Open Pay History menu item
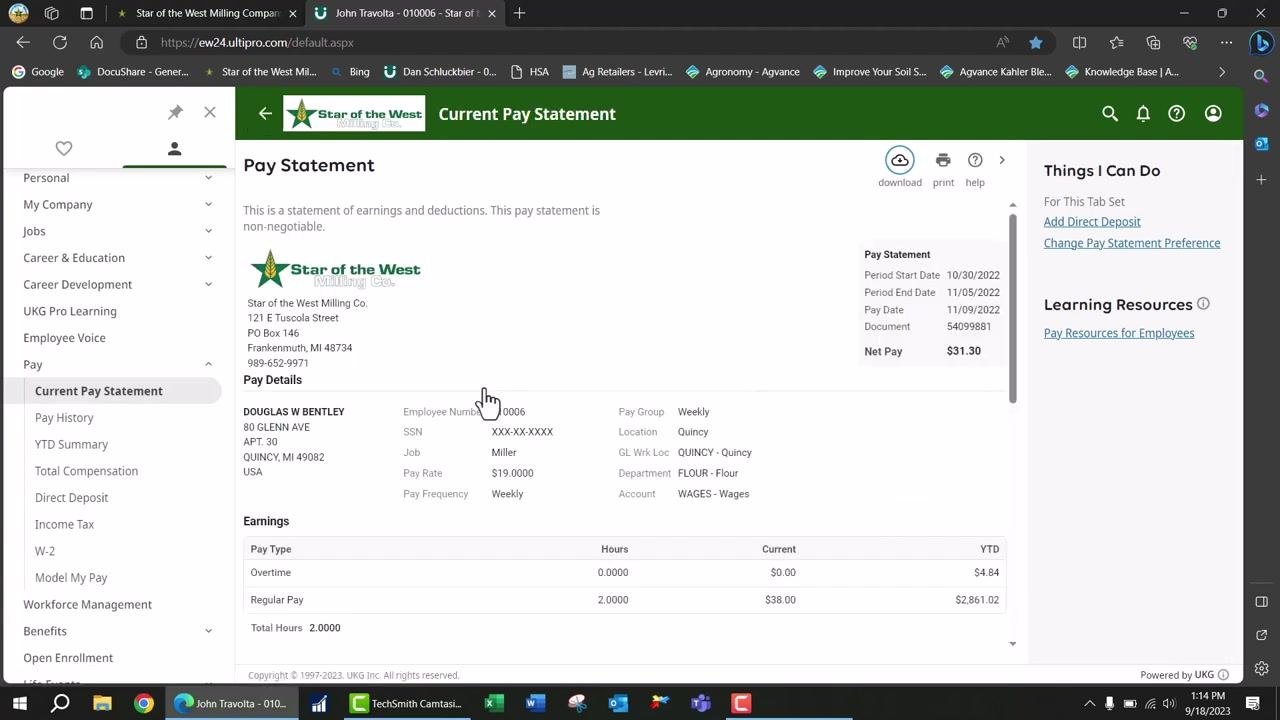 (64, 418)
